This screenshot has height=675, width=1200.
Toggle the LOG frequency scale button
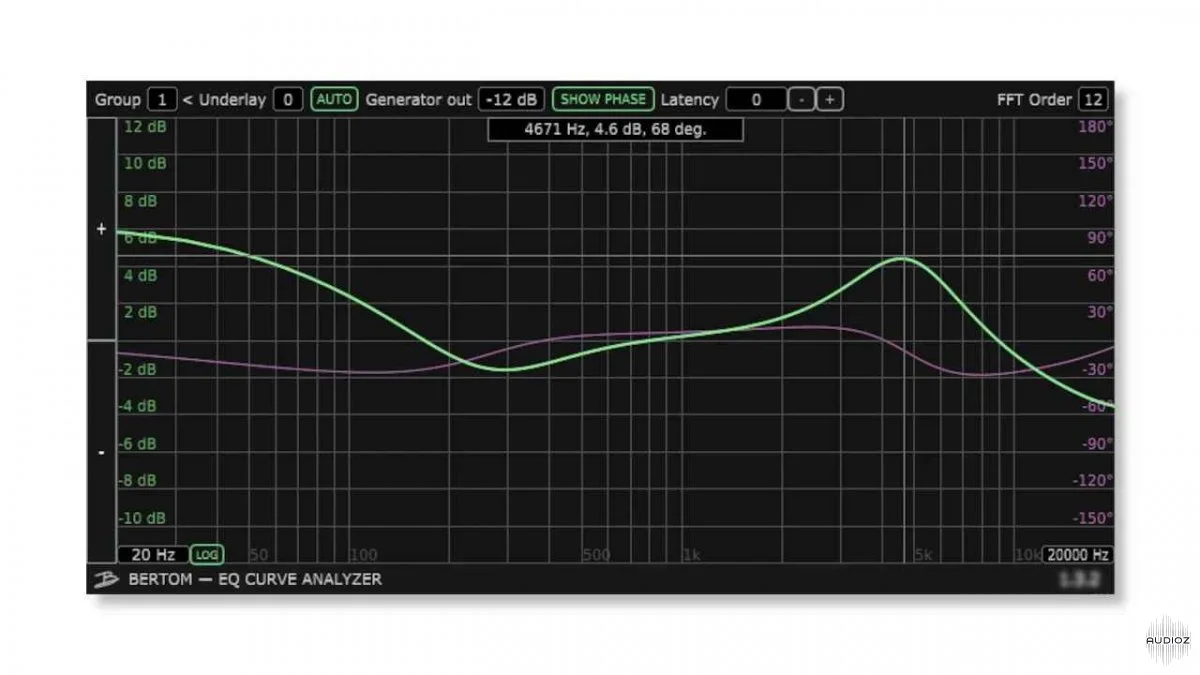207,554
